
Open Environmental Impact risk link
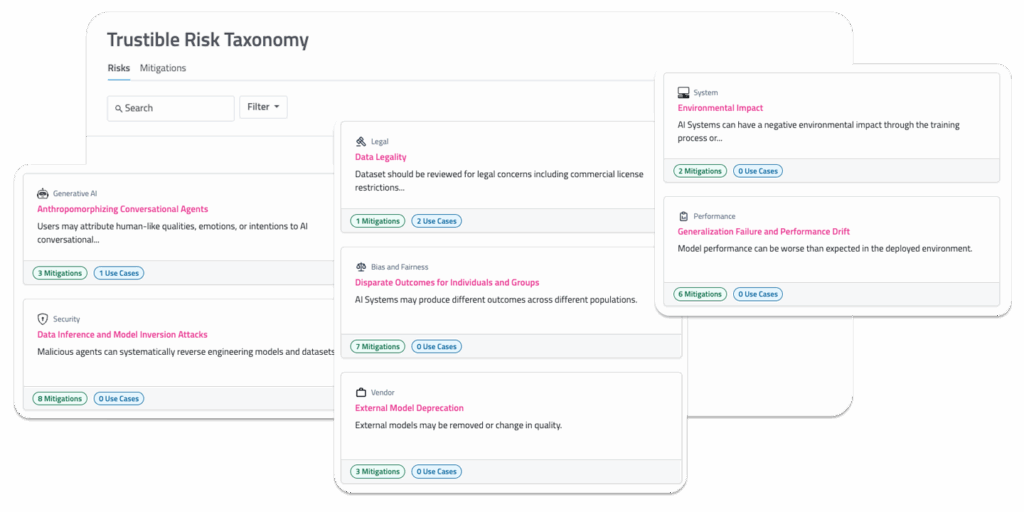point(720,108)
